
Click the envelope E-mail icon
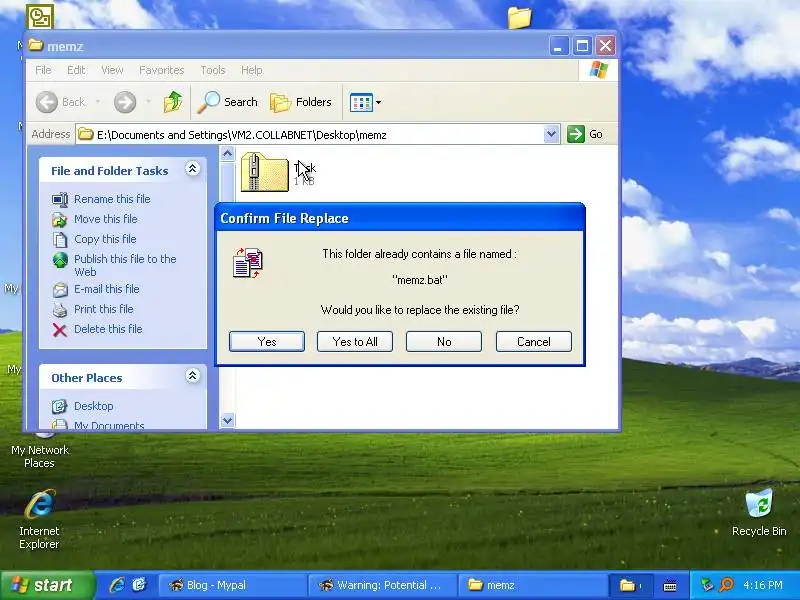60,290
